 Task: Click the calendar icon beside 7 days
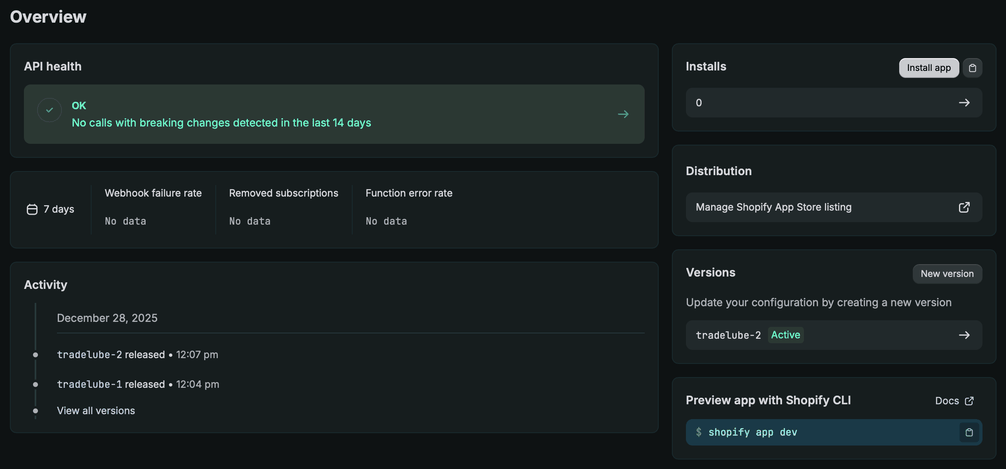coord(32,209)
